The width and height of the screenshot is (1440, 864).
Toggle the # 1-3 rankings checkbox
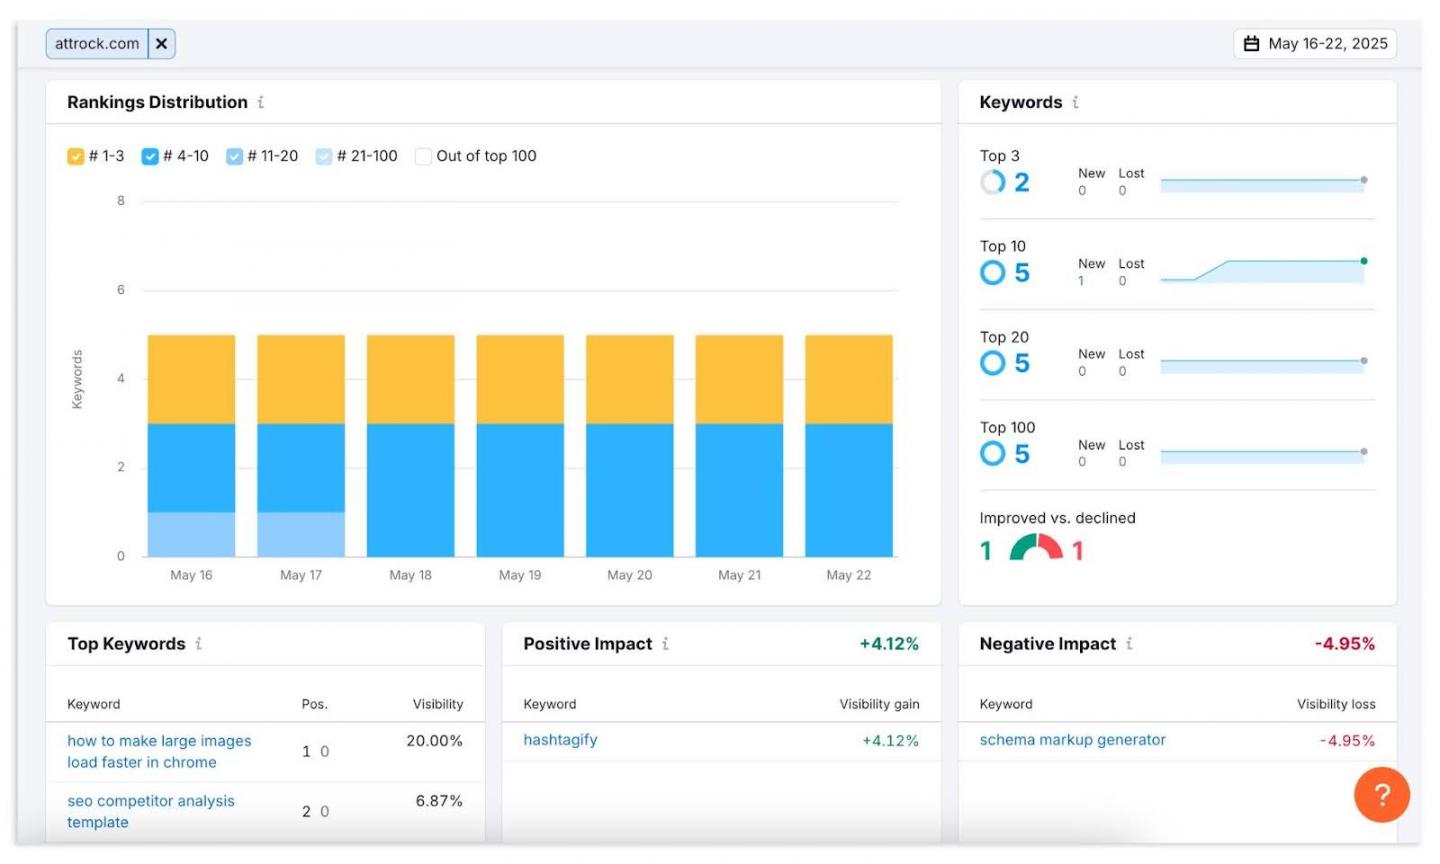pyautogui.click(x=76, y=156)
